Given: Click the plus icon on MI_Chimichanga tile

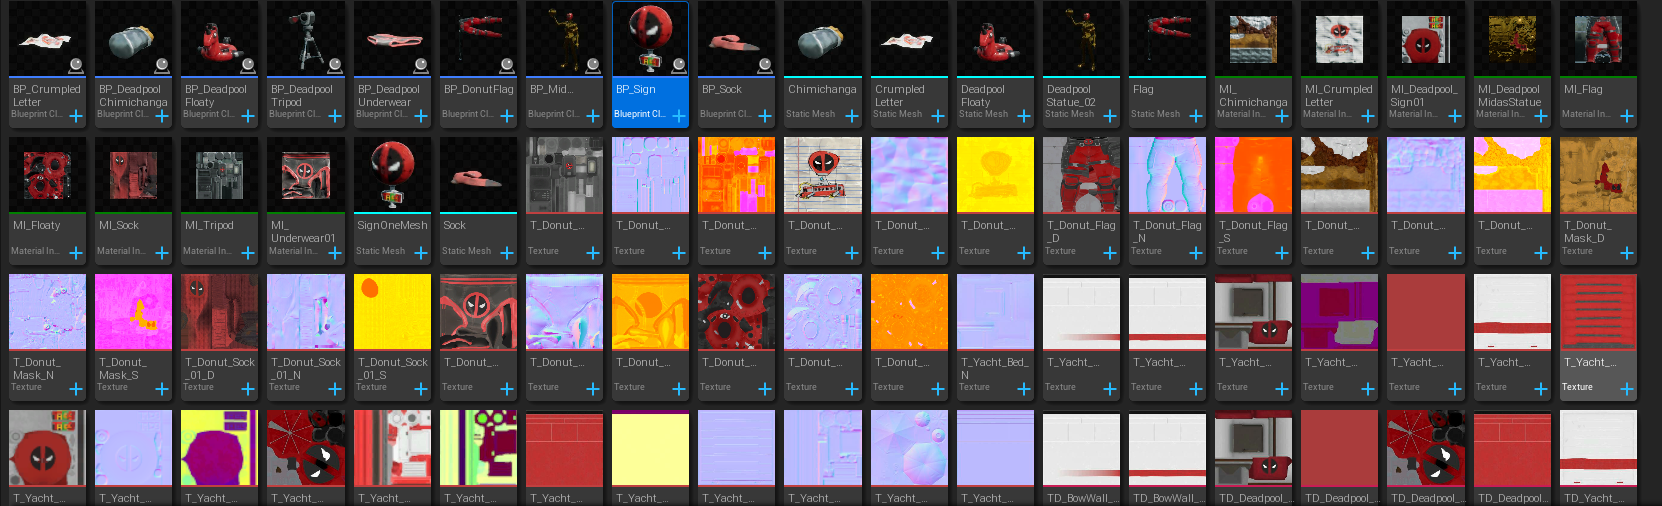Looking at the screenshot, I should coord(1282,117).
